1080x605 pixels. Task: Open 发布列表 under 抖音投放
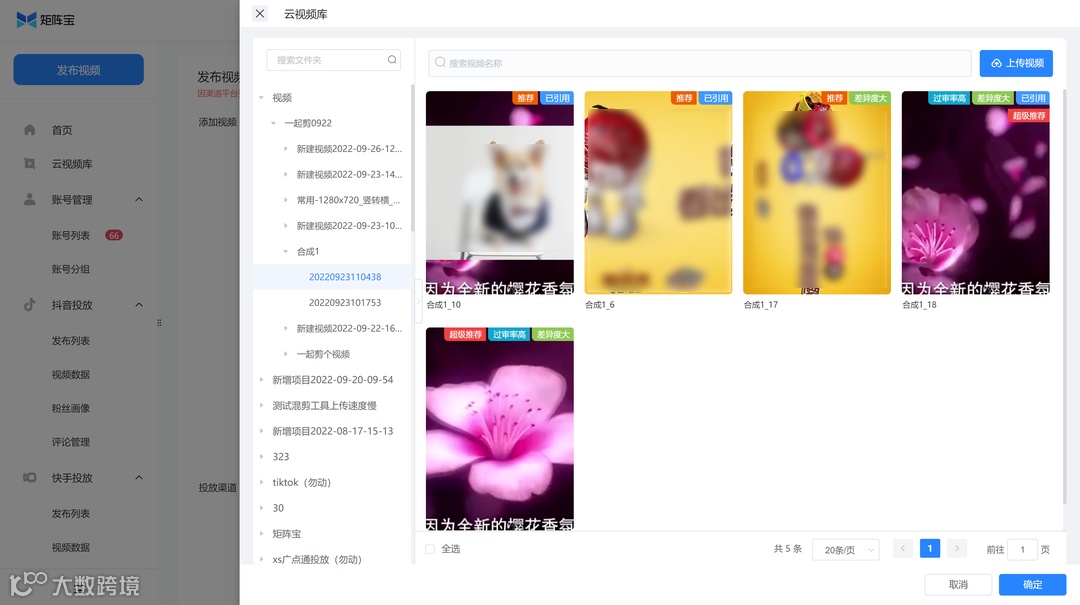pyautogui.click(x=71, y=339)
